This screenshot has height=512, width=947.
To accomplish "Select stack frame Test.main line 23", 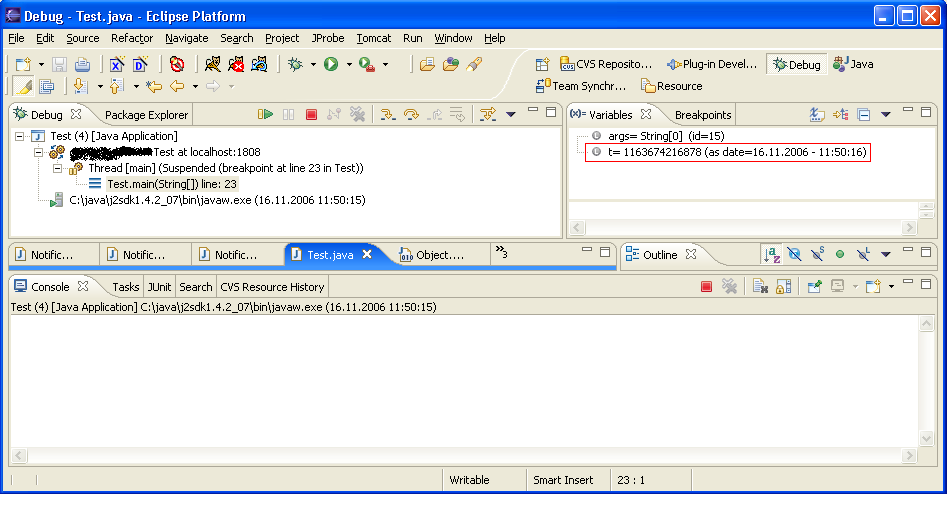I will coord(172,184).
